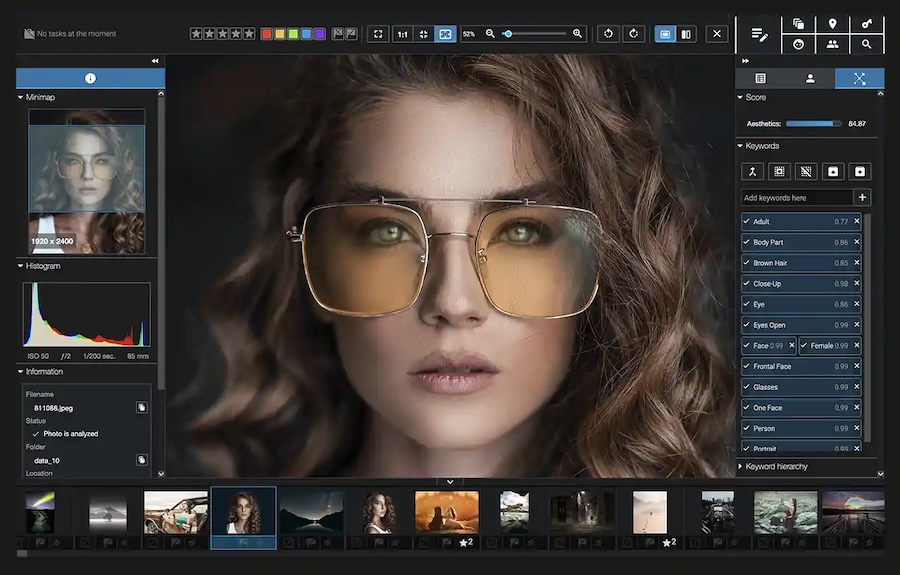Toggle the Eyes Open keyword checkbox
The width and height of the screenshot is (900, 575).
click(747, 325)
